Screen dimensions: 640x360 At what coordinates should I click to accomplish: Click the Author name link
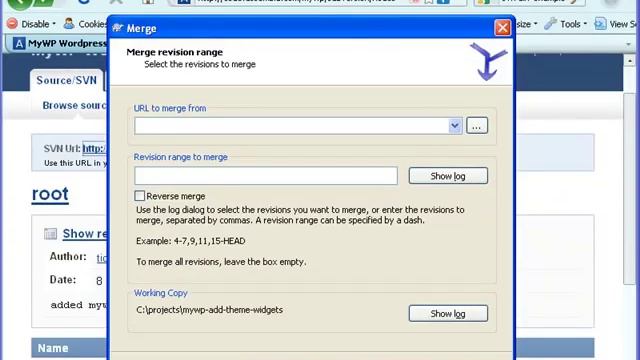pyautogui.click(x=101, y=258)
